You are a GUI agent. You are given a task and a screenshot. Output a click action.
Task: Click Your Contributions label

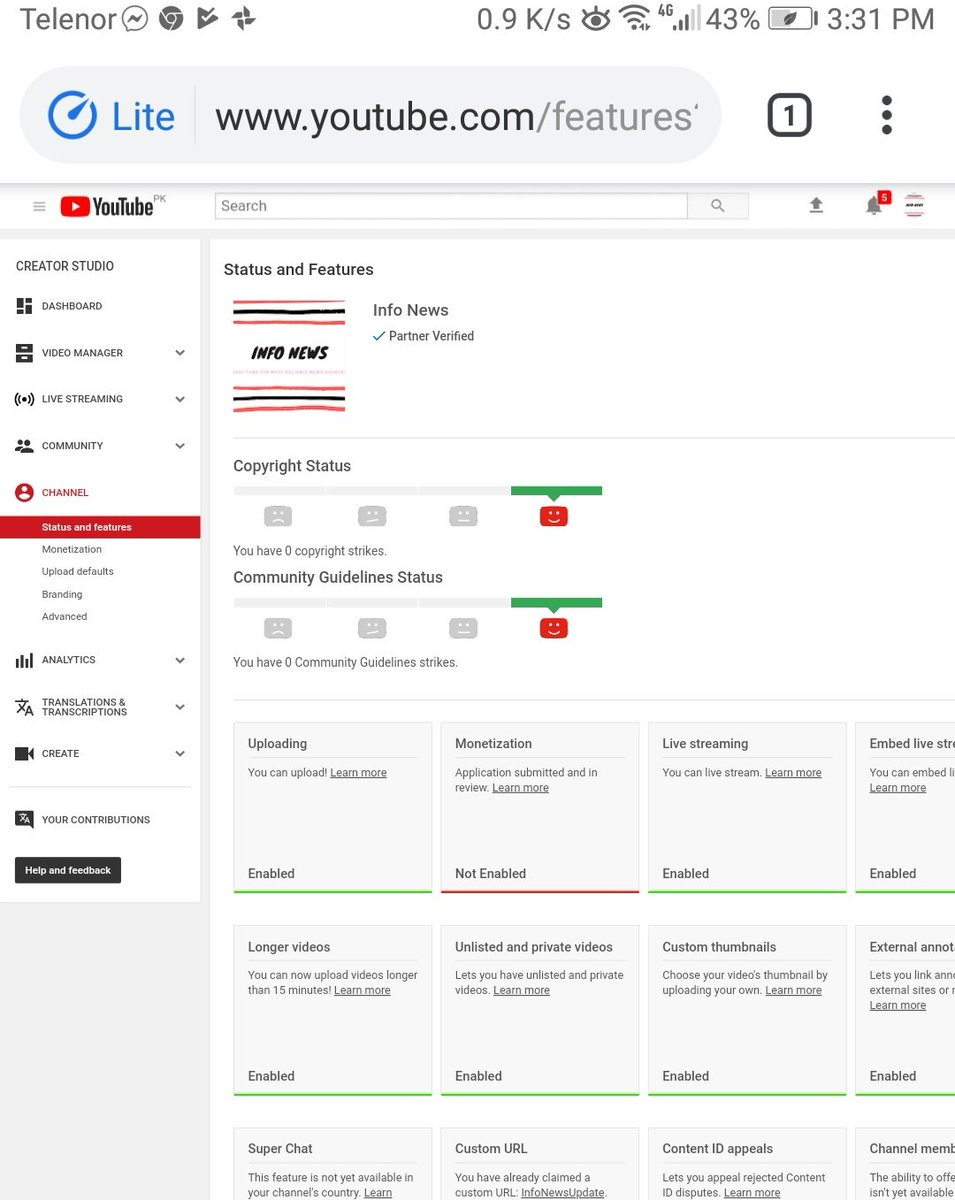click(x=96, y=820)
